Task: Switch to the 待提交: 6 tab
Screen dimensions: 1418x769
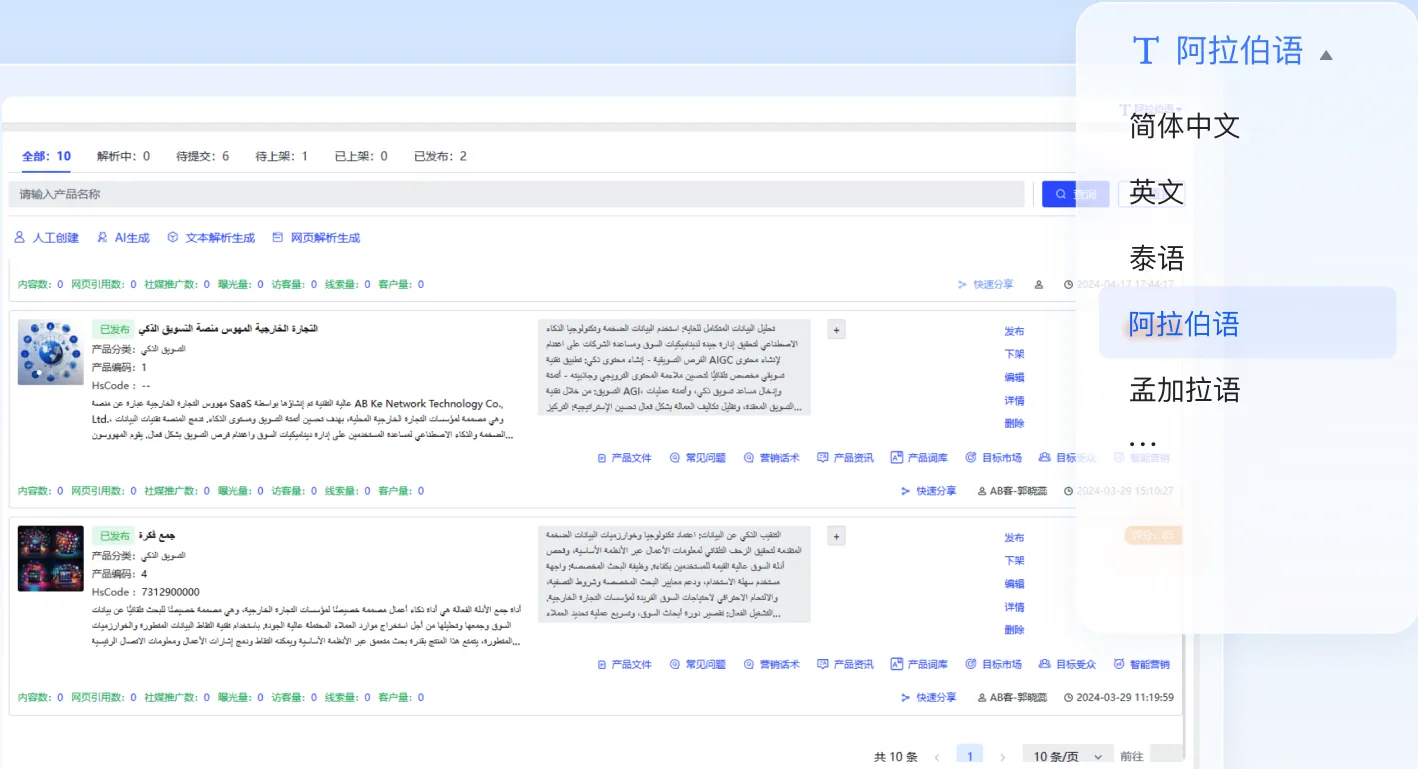Action: [202, 156]
